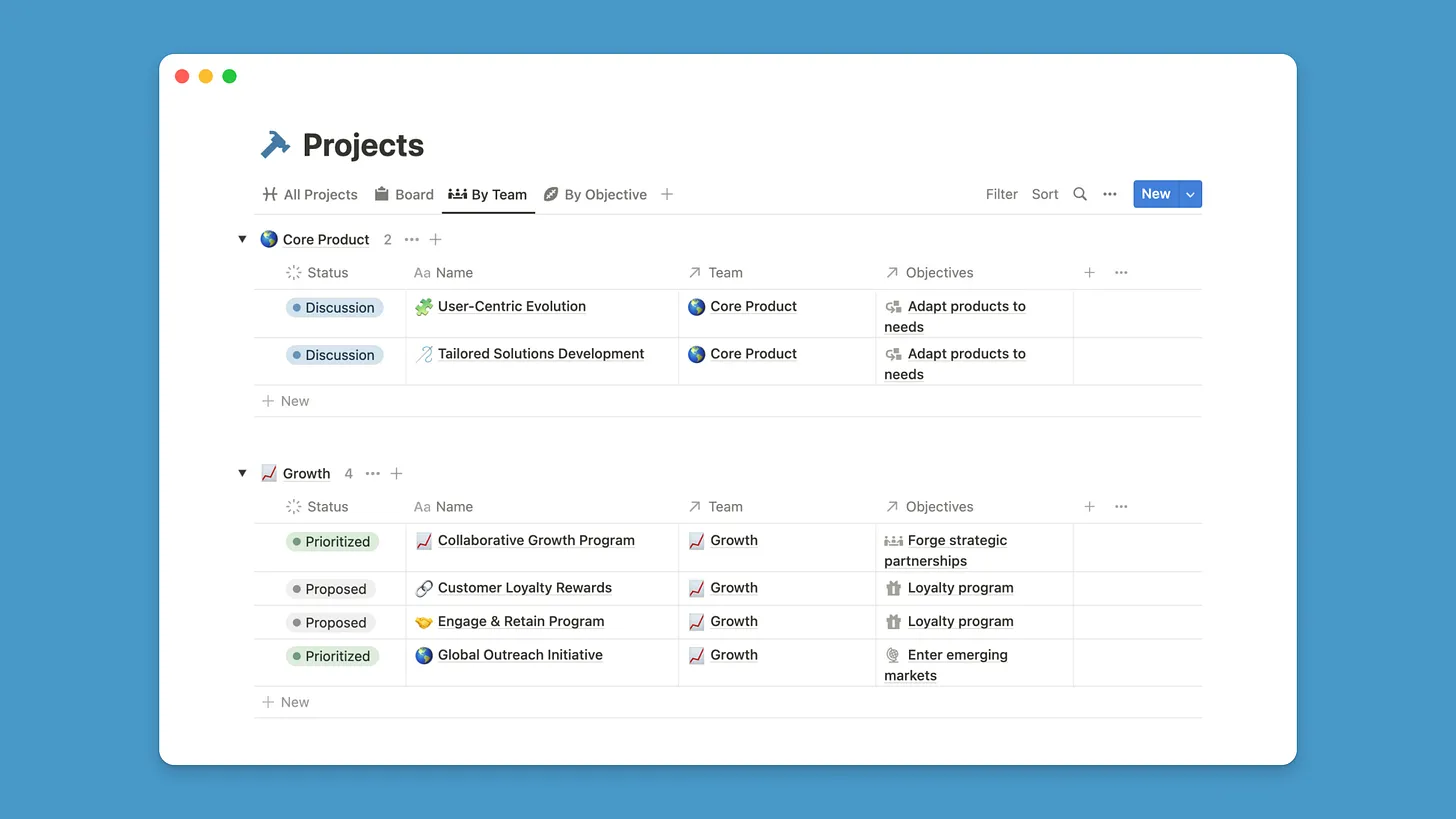This screenshot has width=1456, height=819.
Task: Open the Enter emerging markets objective
Action: point(946,665)
